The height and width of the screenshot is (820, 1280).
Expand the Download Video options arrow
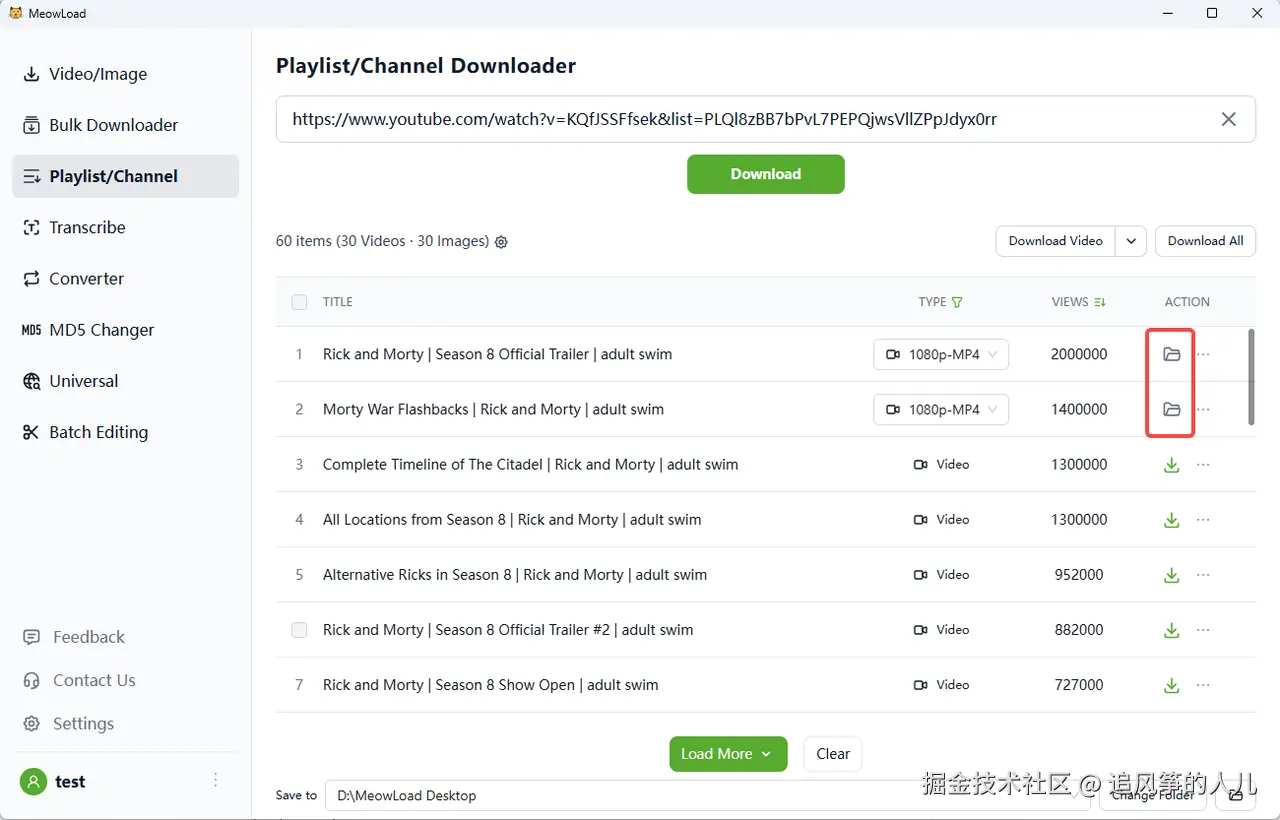[x=1131, y=241]
